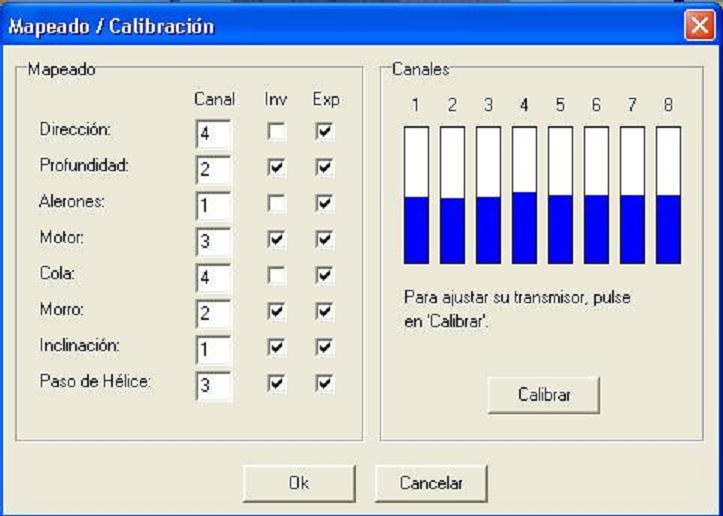
Task: Focus the Motor Canal input box
Action: (x=213, y=241)
